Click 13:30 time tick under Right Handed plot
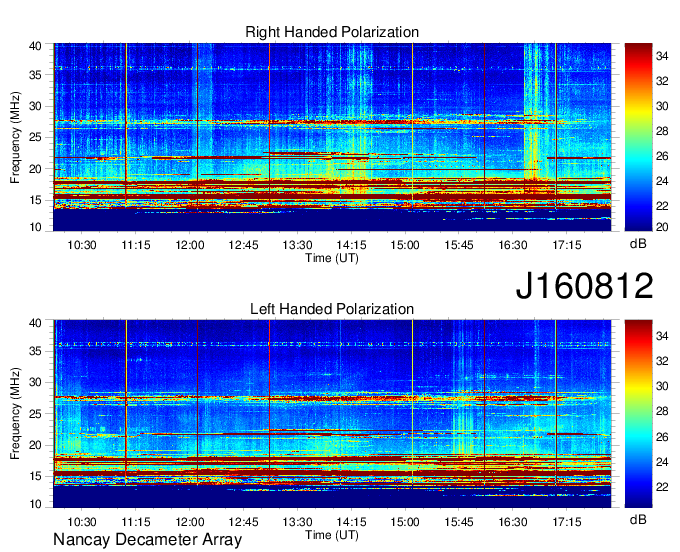 [x=298, y=245]
